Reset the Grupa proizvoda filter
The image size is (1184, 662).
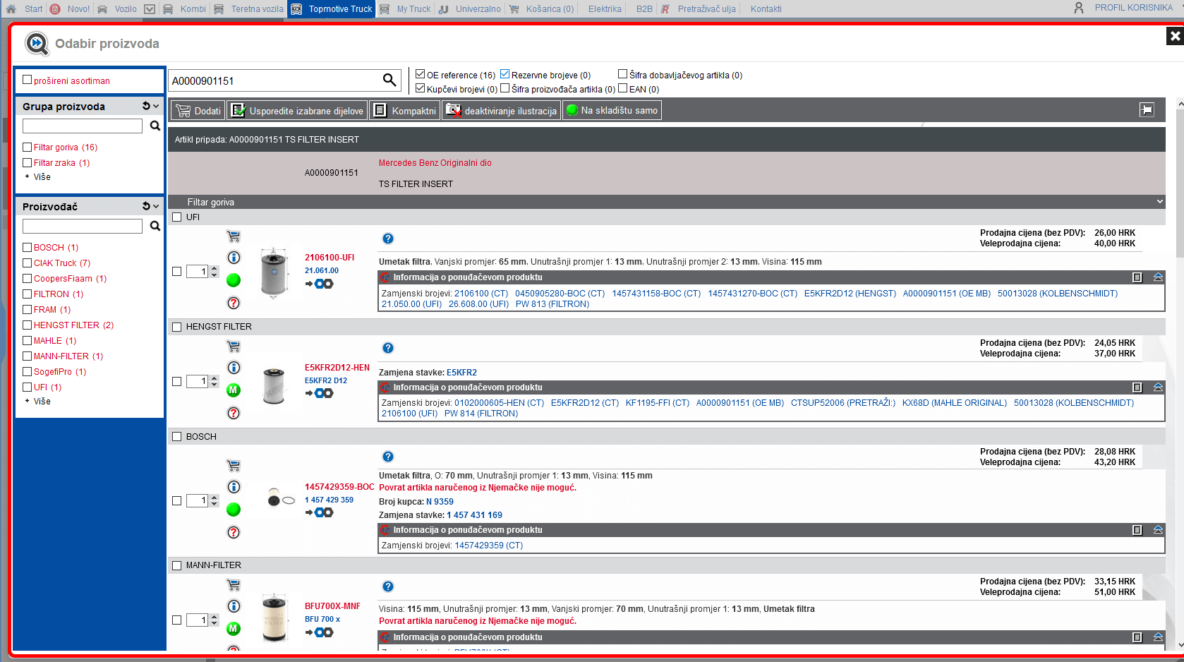(x=146, y=106)
